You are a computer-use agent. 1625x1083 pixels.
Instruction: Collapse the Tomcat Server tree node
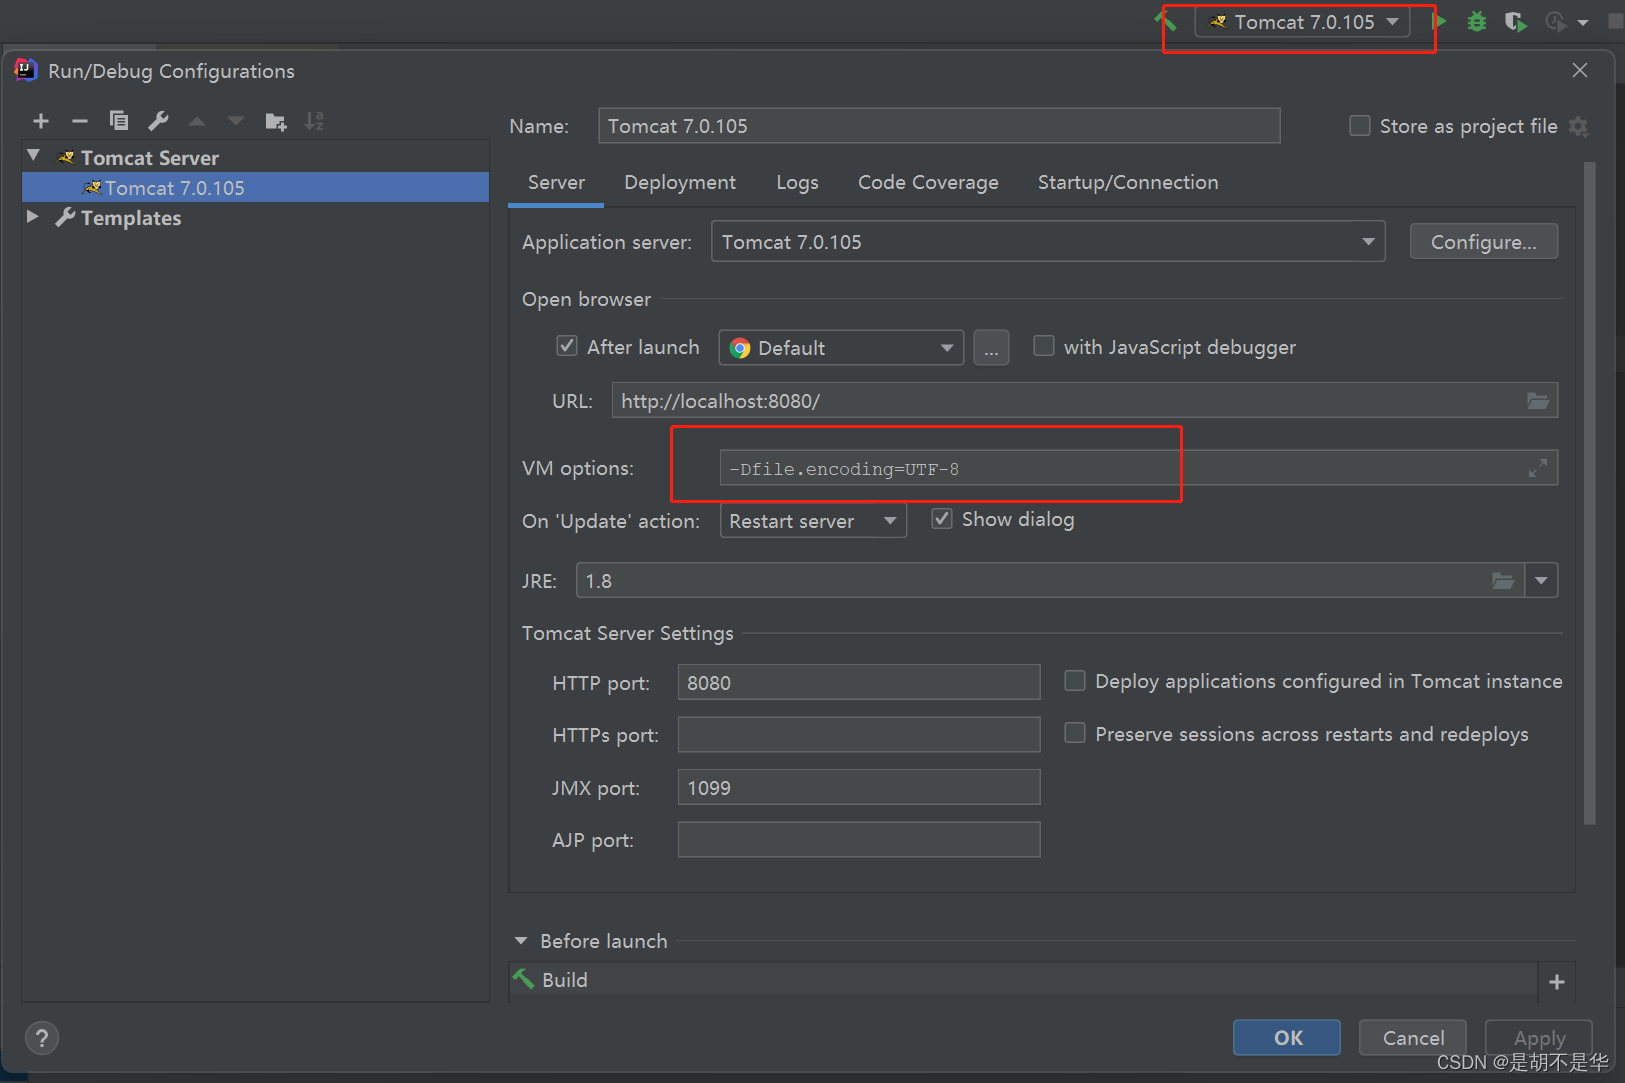click(x=33, y=156)
